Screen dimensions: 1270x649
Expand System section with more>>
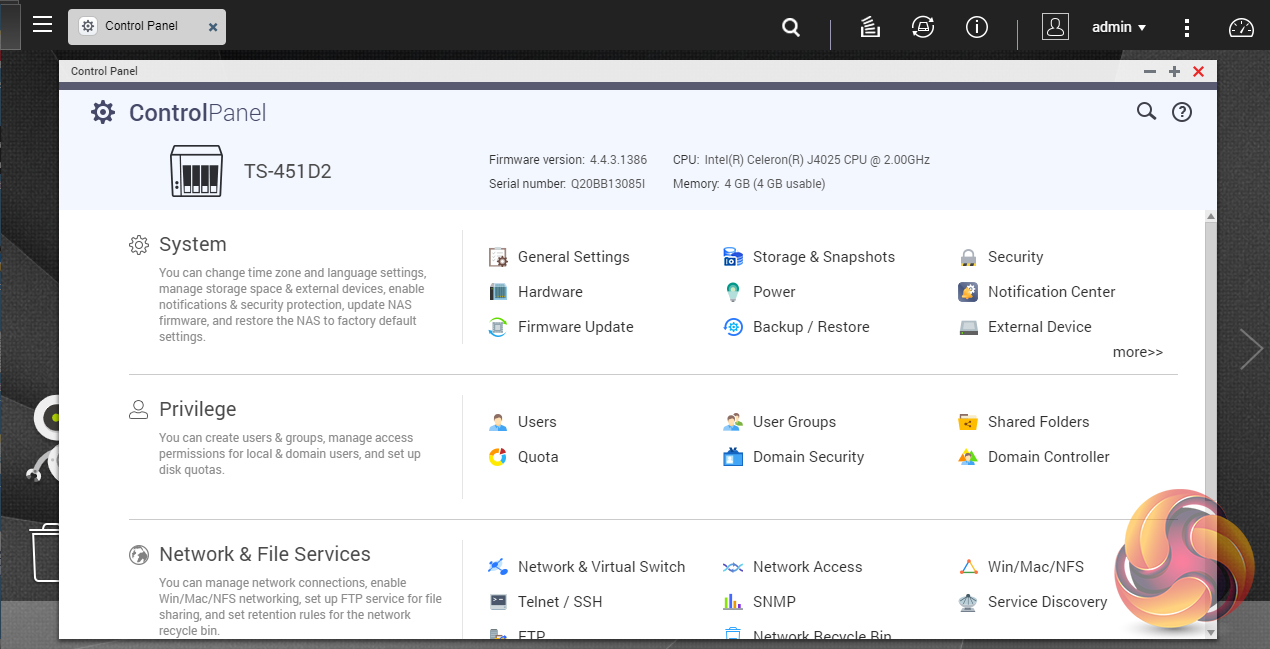(x=1137, y=352)
